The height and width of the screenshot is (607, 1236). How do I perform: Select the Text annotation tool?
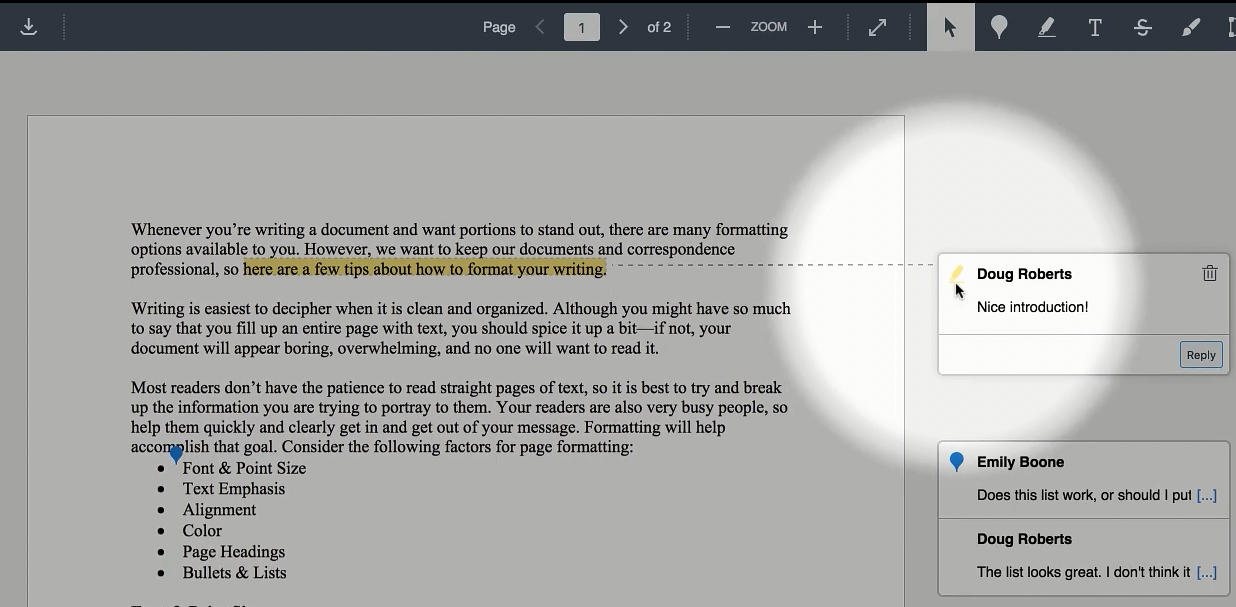point(1094,27)
